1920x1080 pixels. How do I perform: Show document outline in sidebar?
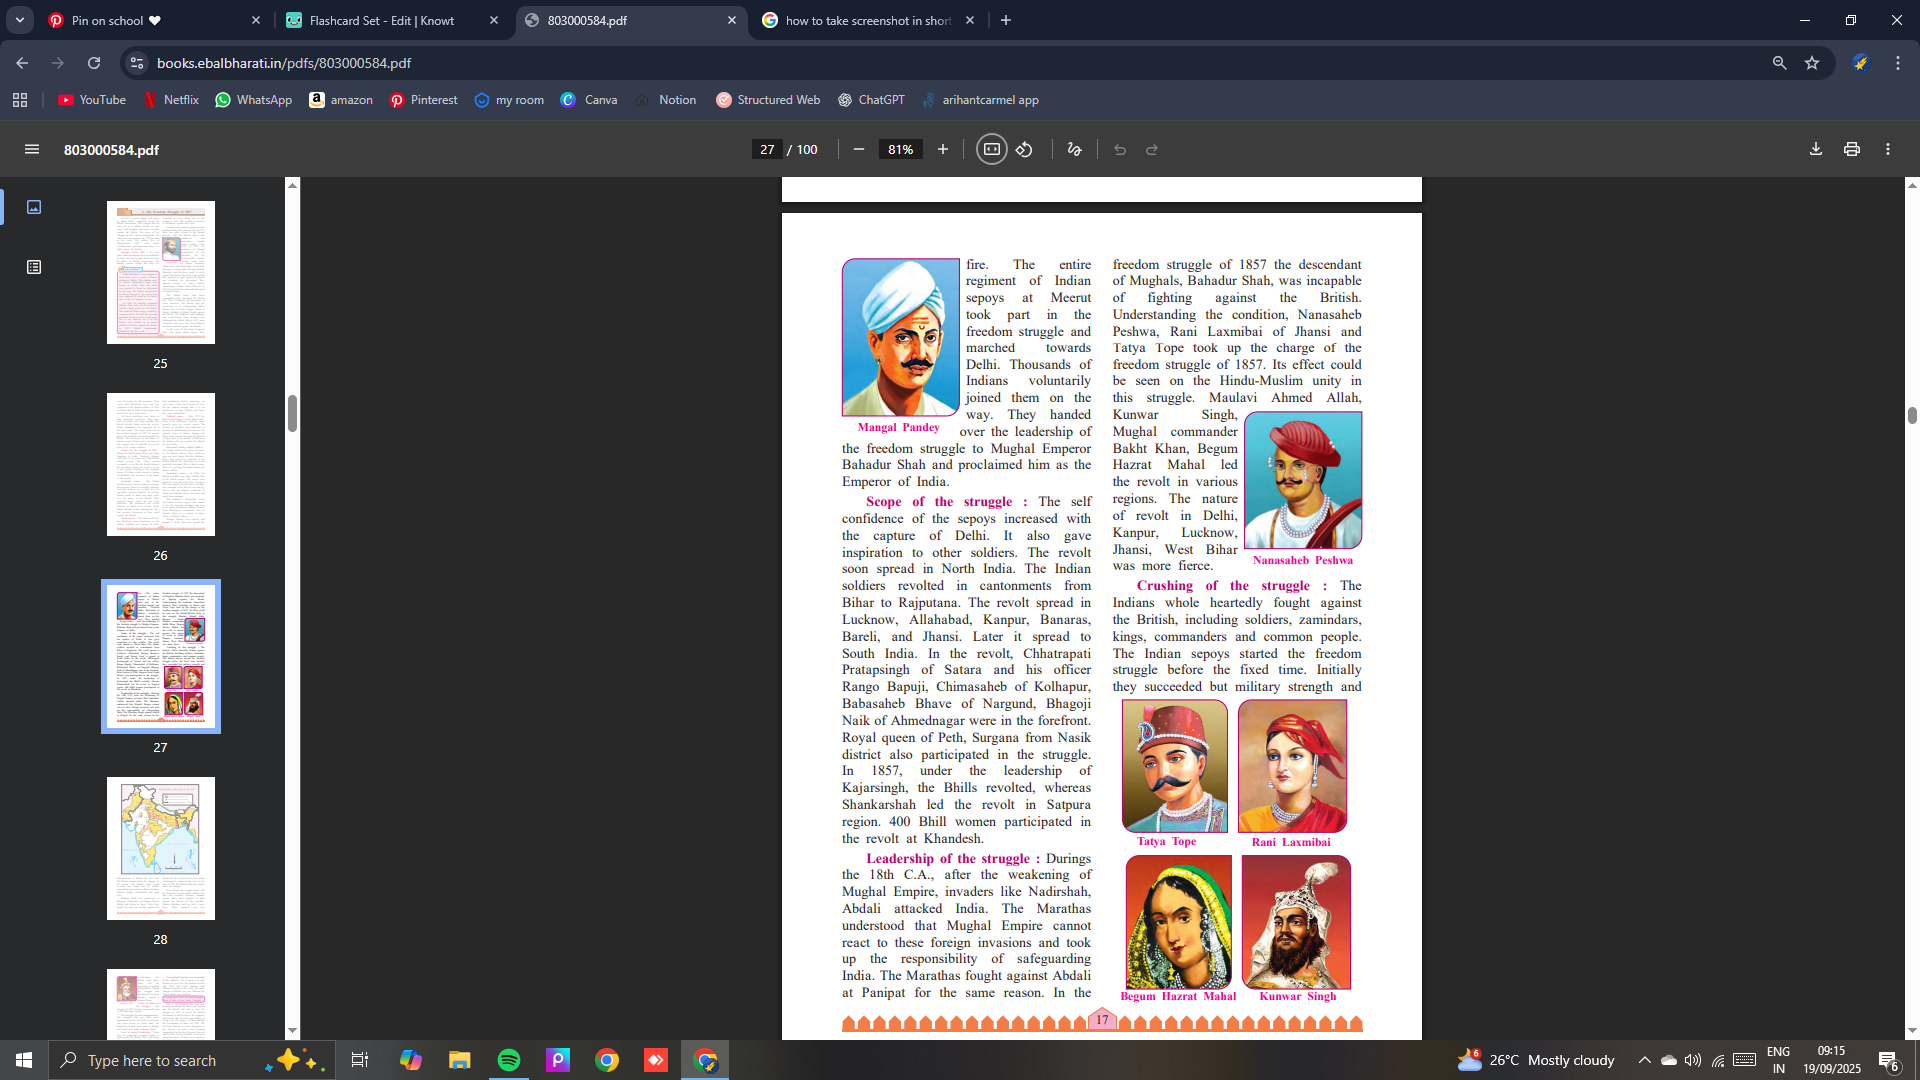34,267
